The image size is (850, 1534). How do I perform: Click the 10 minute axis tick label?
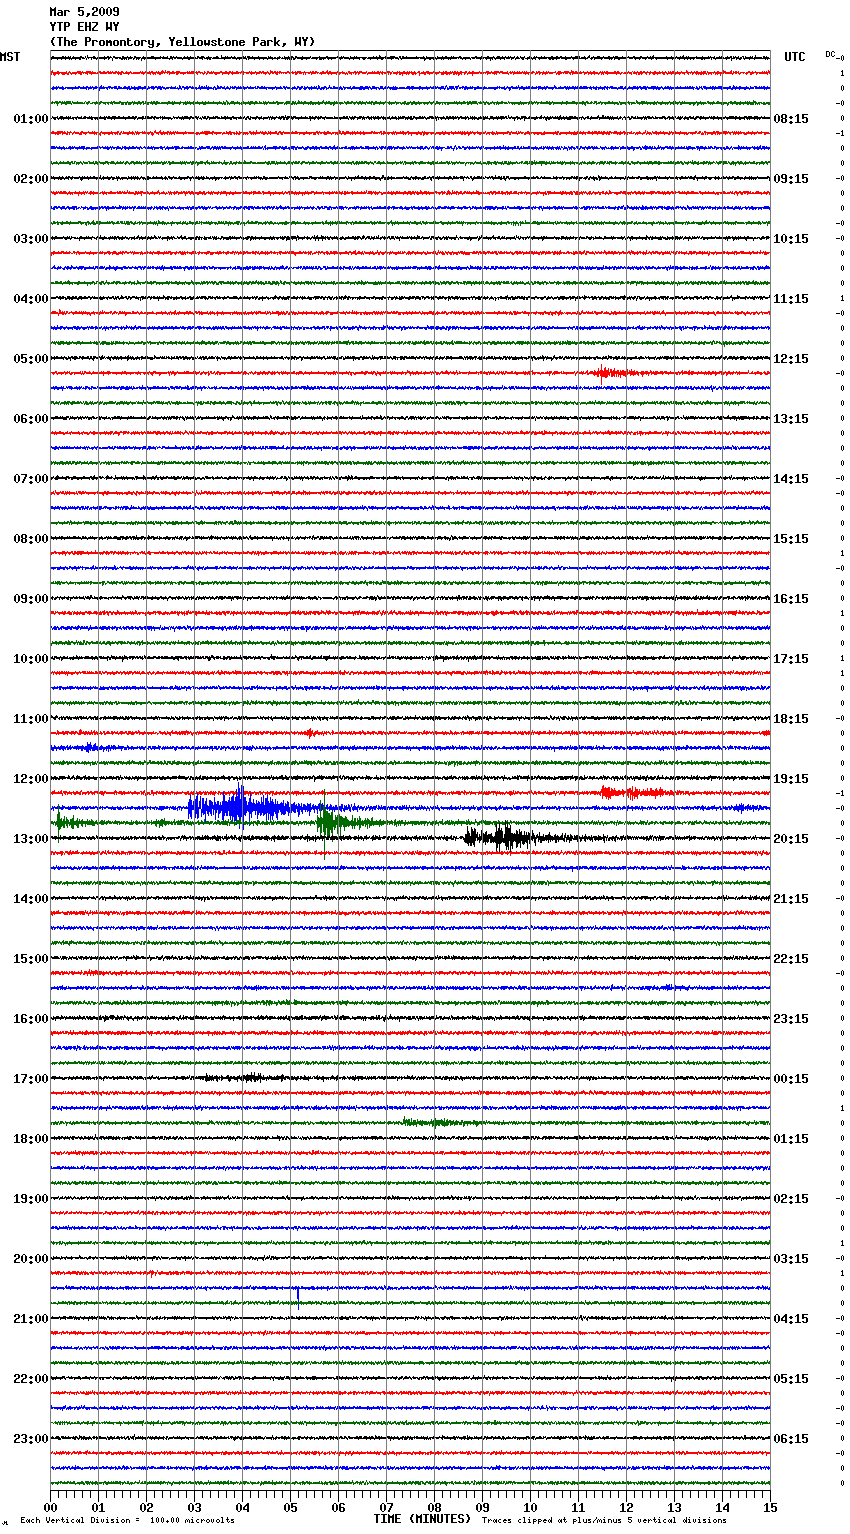[530, 1507]
